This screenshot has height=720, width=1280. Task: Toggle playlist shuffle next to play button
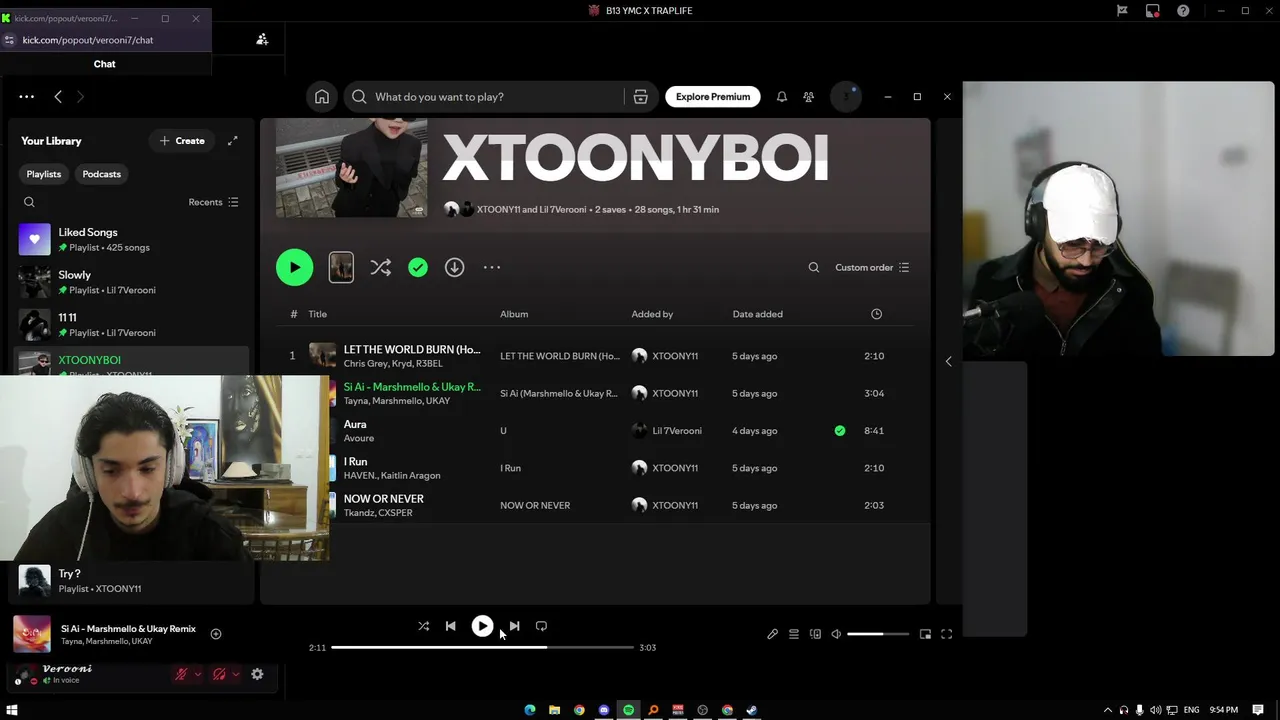point(380,267)
